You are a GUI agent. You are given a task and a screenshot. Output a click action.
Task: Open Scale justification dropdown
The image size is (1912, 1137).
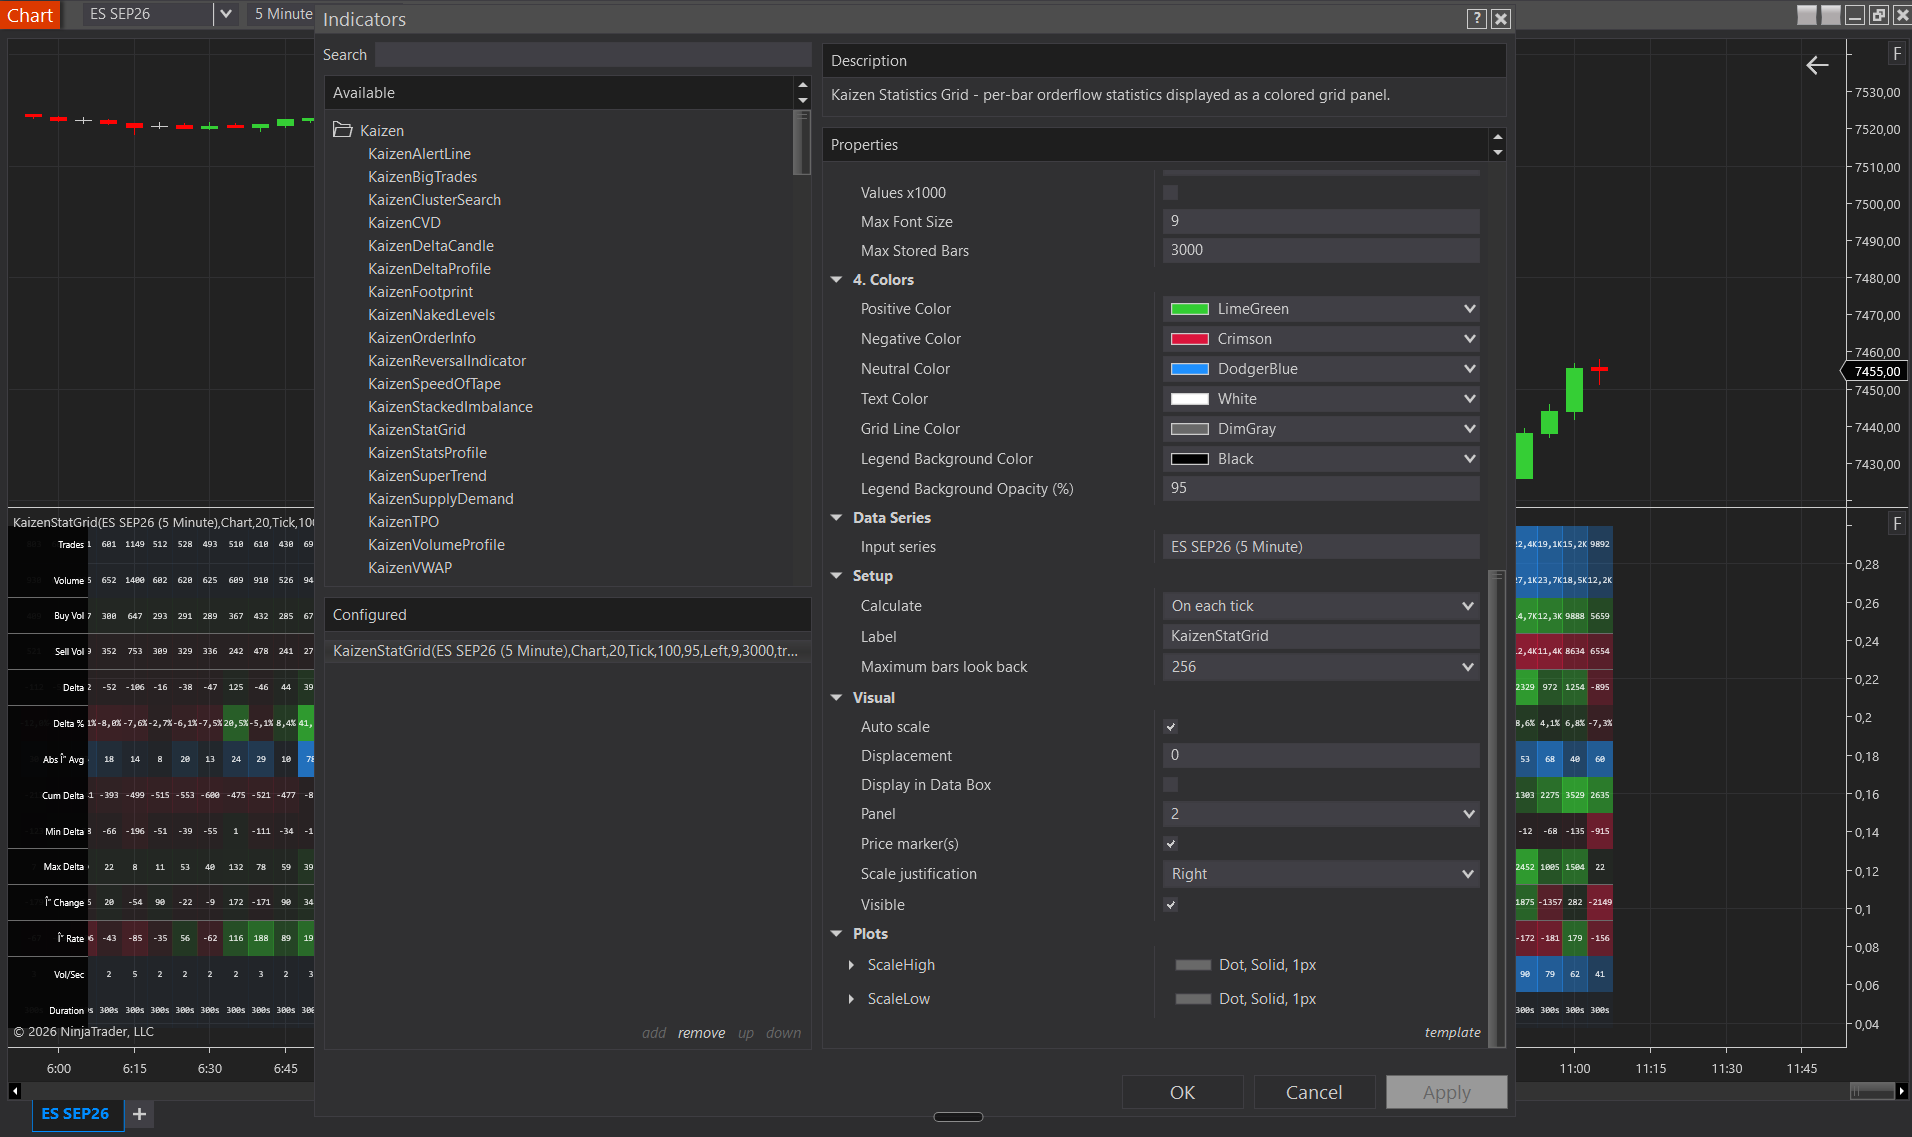tap(1321, 874)
